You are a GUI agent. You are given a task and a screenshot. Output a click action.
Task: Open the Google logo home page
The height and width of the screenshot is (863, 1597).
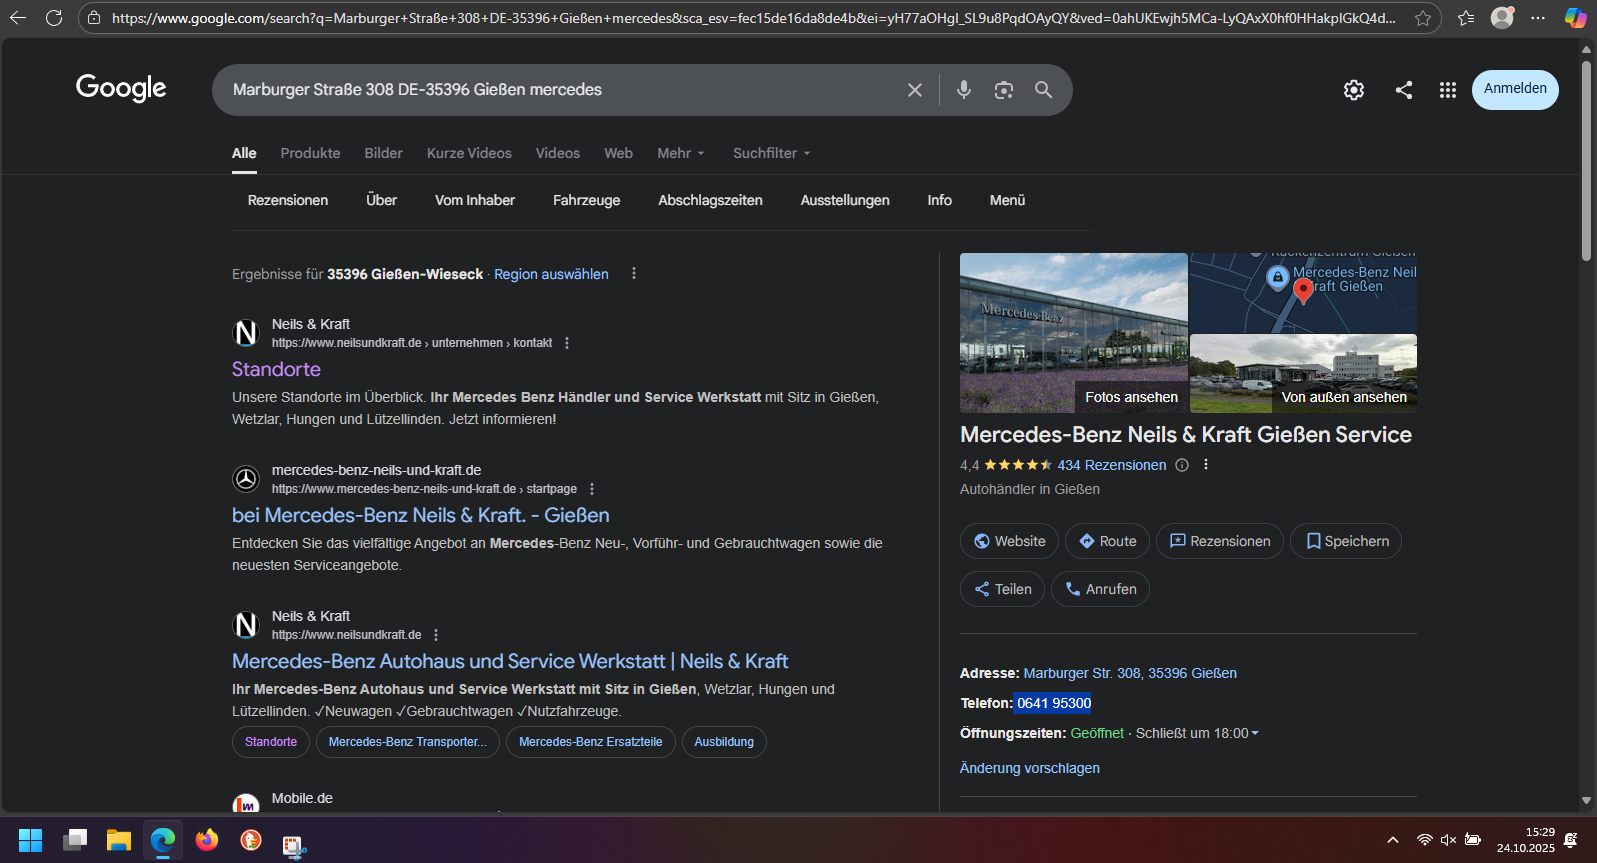(121, 88)
